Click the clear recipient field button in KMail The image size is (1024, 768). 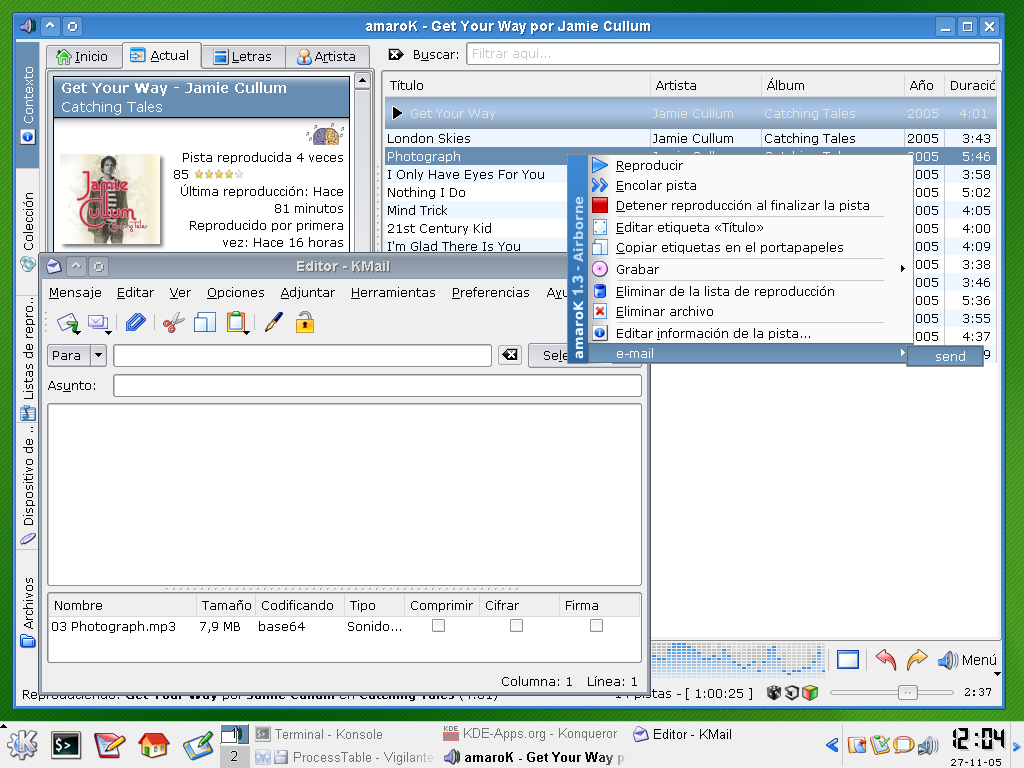pos(509,355)
